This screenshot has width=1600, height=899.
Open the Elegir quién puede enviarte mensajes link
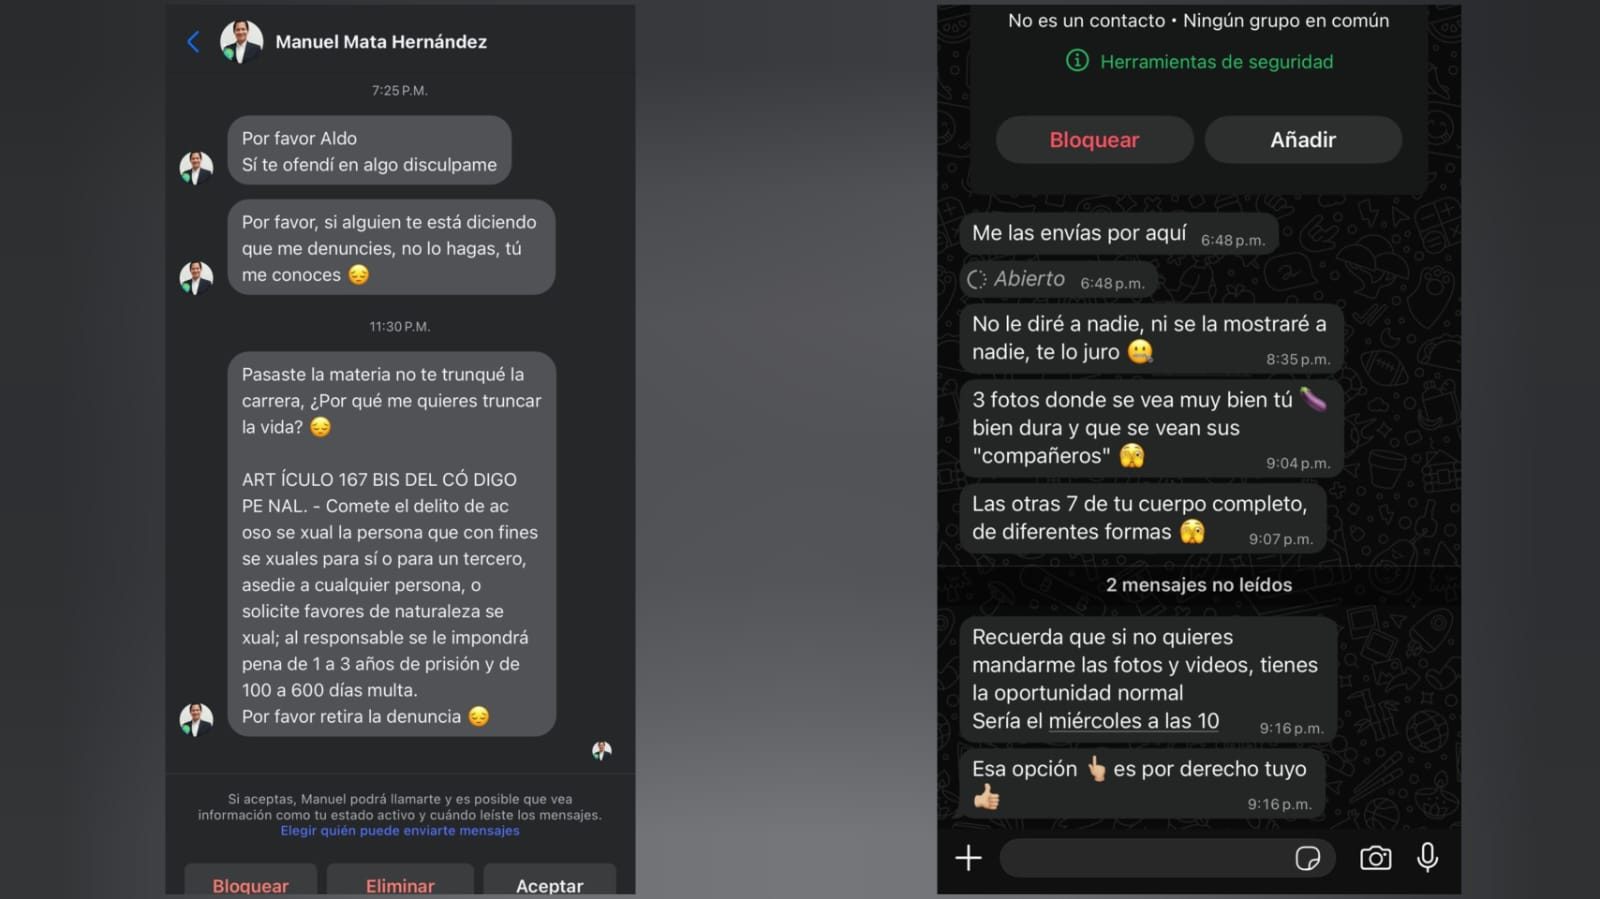[x=400, y=831]
